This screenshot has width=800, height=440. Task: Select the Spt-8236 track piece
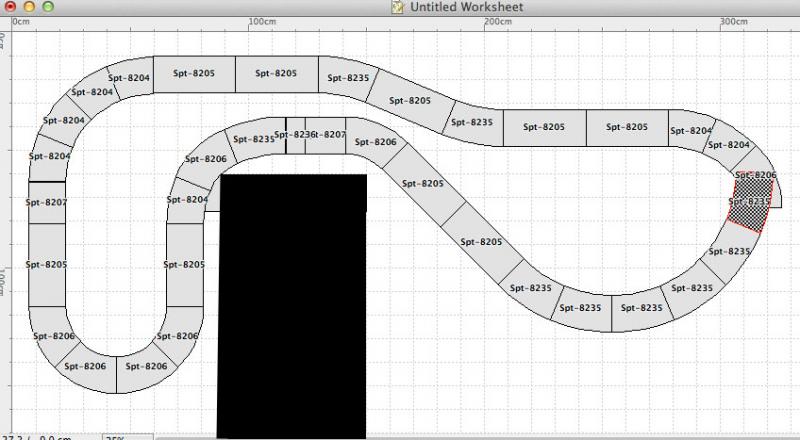pos(294,135)
